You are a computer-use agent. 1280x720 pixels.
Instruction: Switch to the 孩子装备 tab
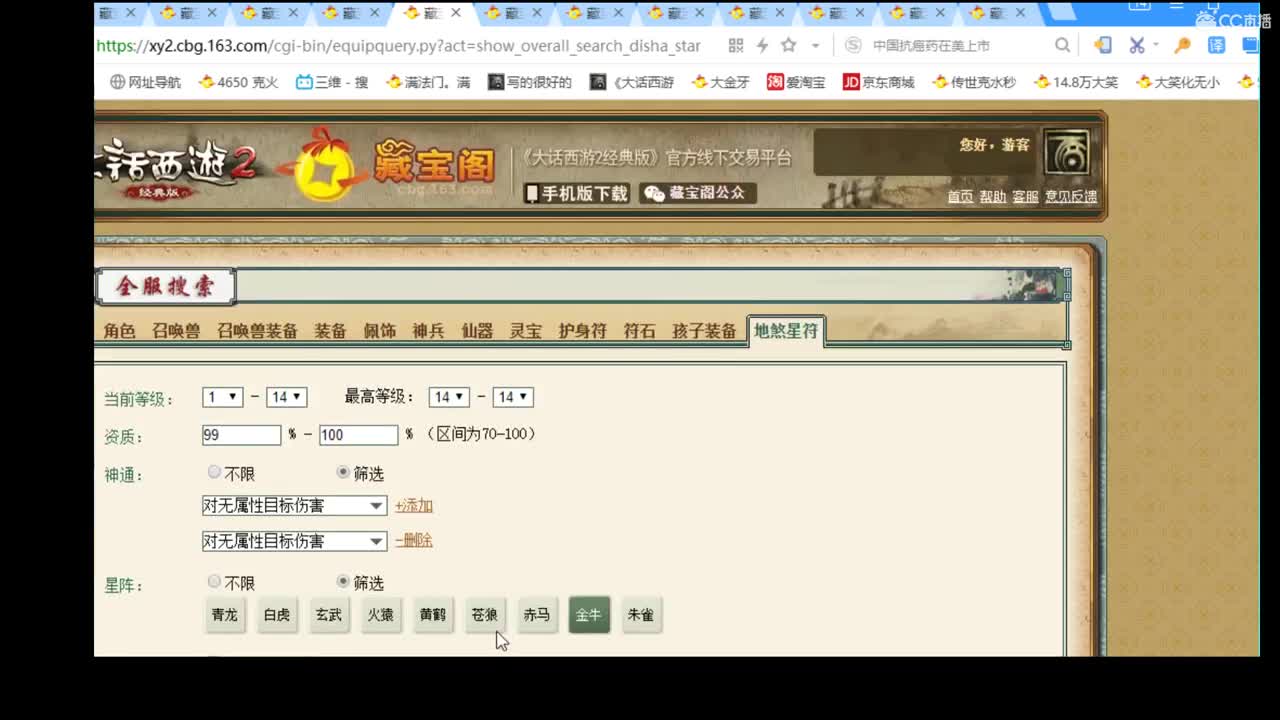(x=704, y=331)
